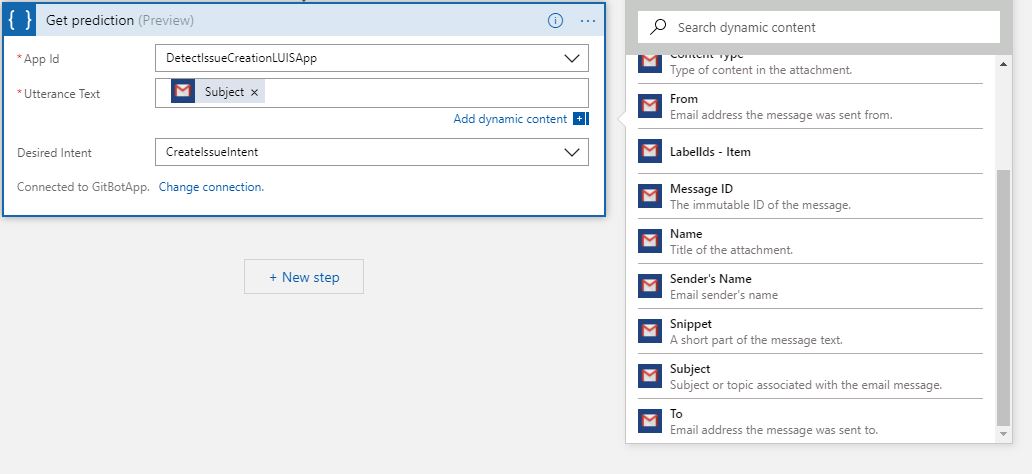Click the Gmail icon next to From
1032x474 pixels.
click(650, 106)
